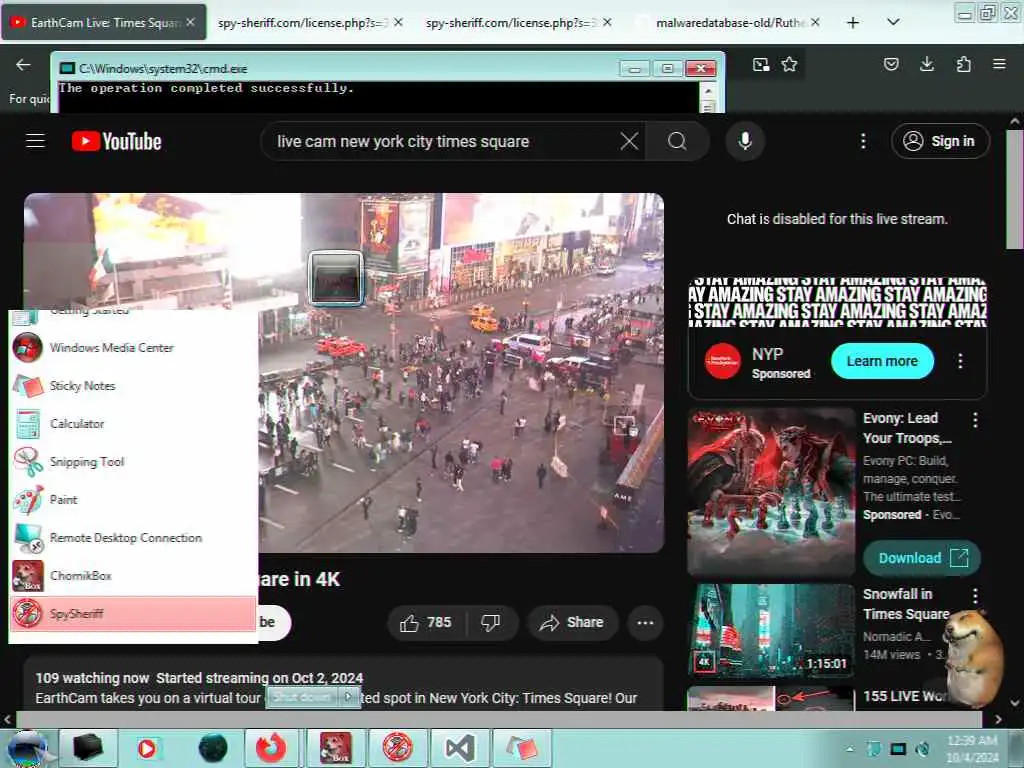
Task: Like the live stream video
Action: [x=426, y=622]
